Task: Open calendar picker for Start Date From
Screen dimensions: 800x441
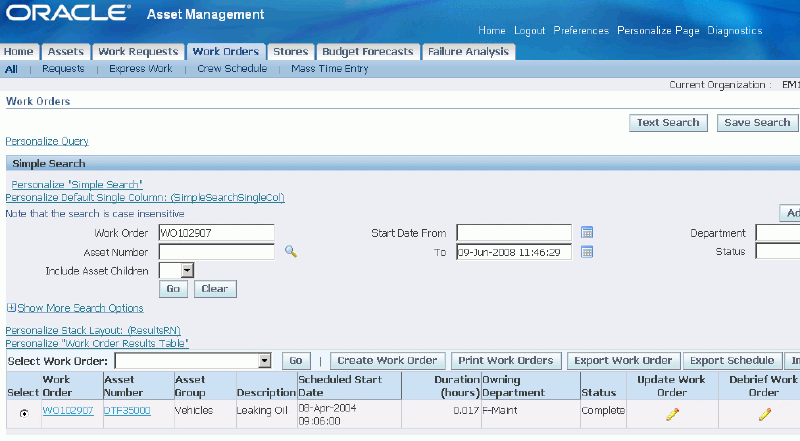Action: [x=587, y=233]
